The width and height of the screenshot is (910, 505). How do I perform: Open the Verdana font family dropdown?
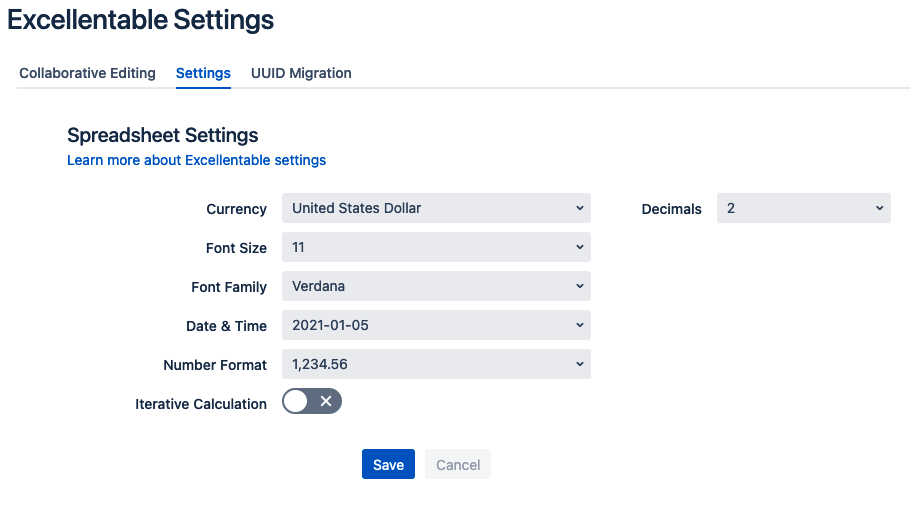[436, 286]
